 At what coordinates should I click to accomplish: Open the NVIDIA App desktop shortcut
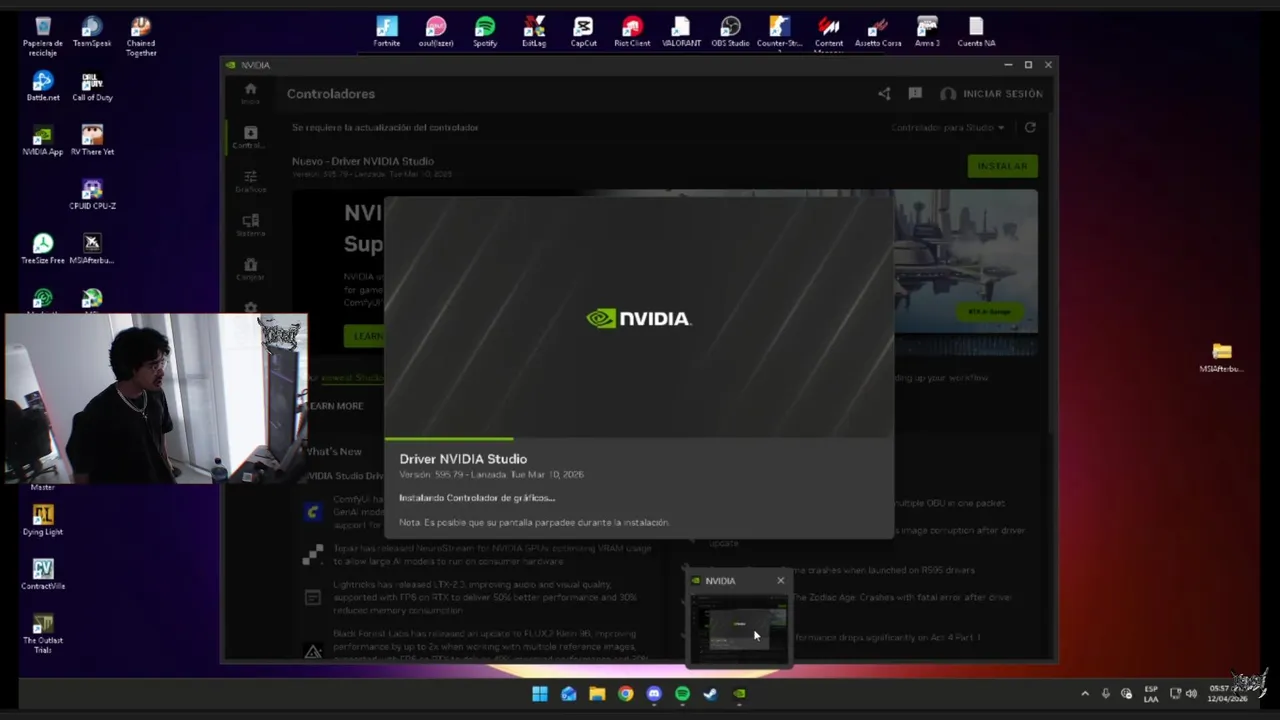pyautogui.click(x=43, y=140)
